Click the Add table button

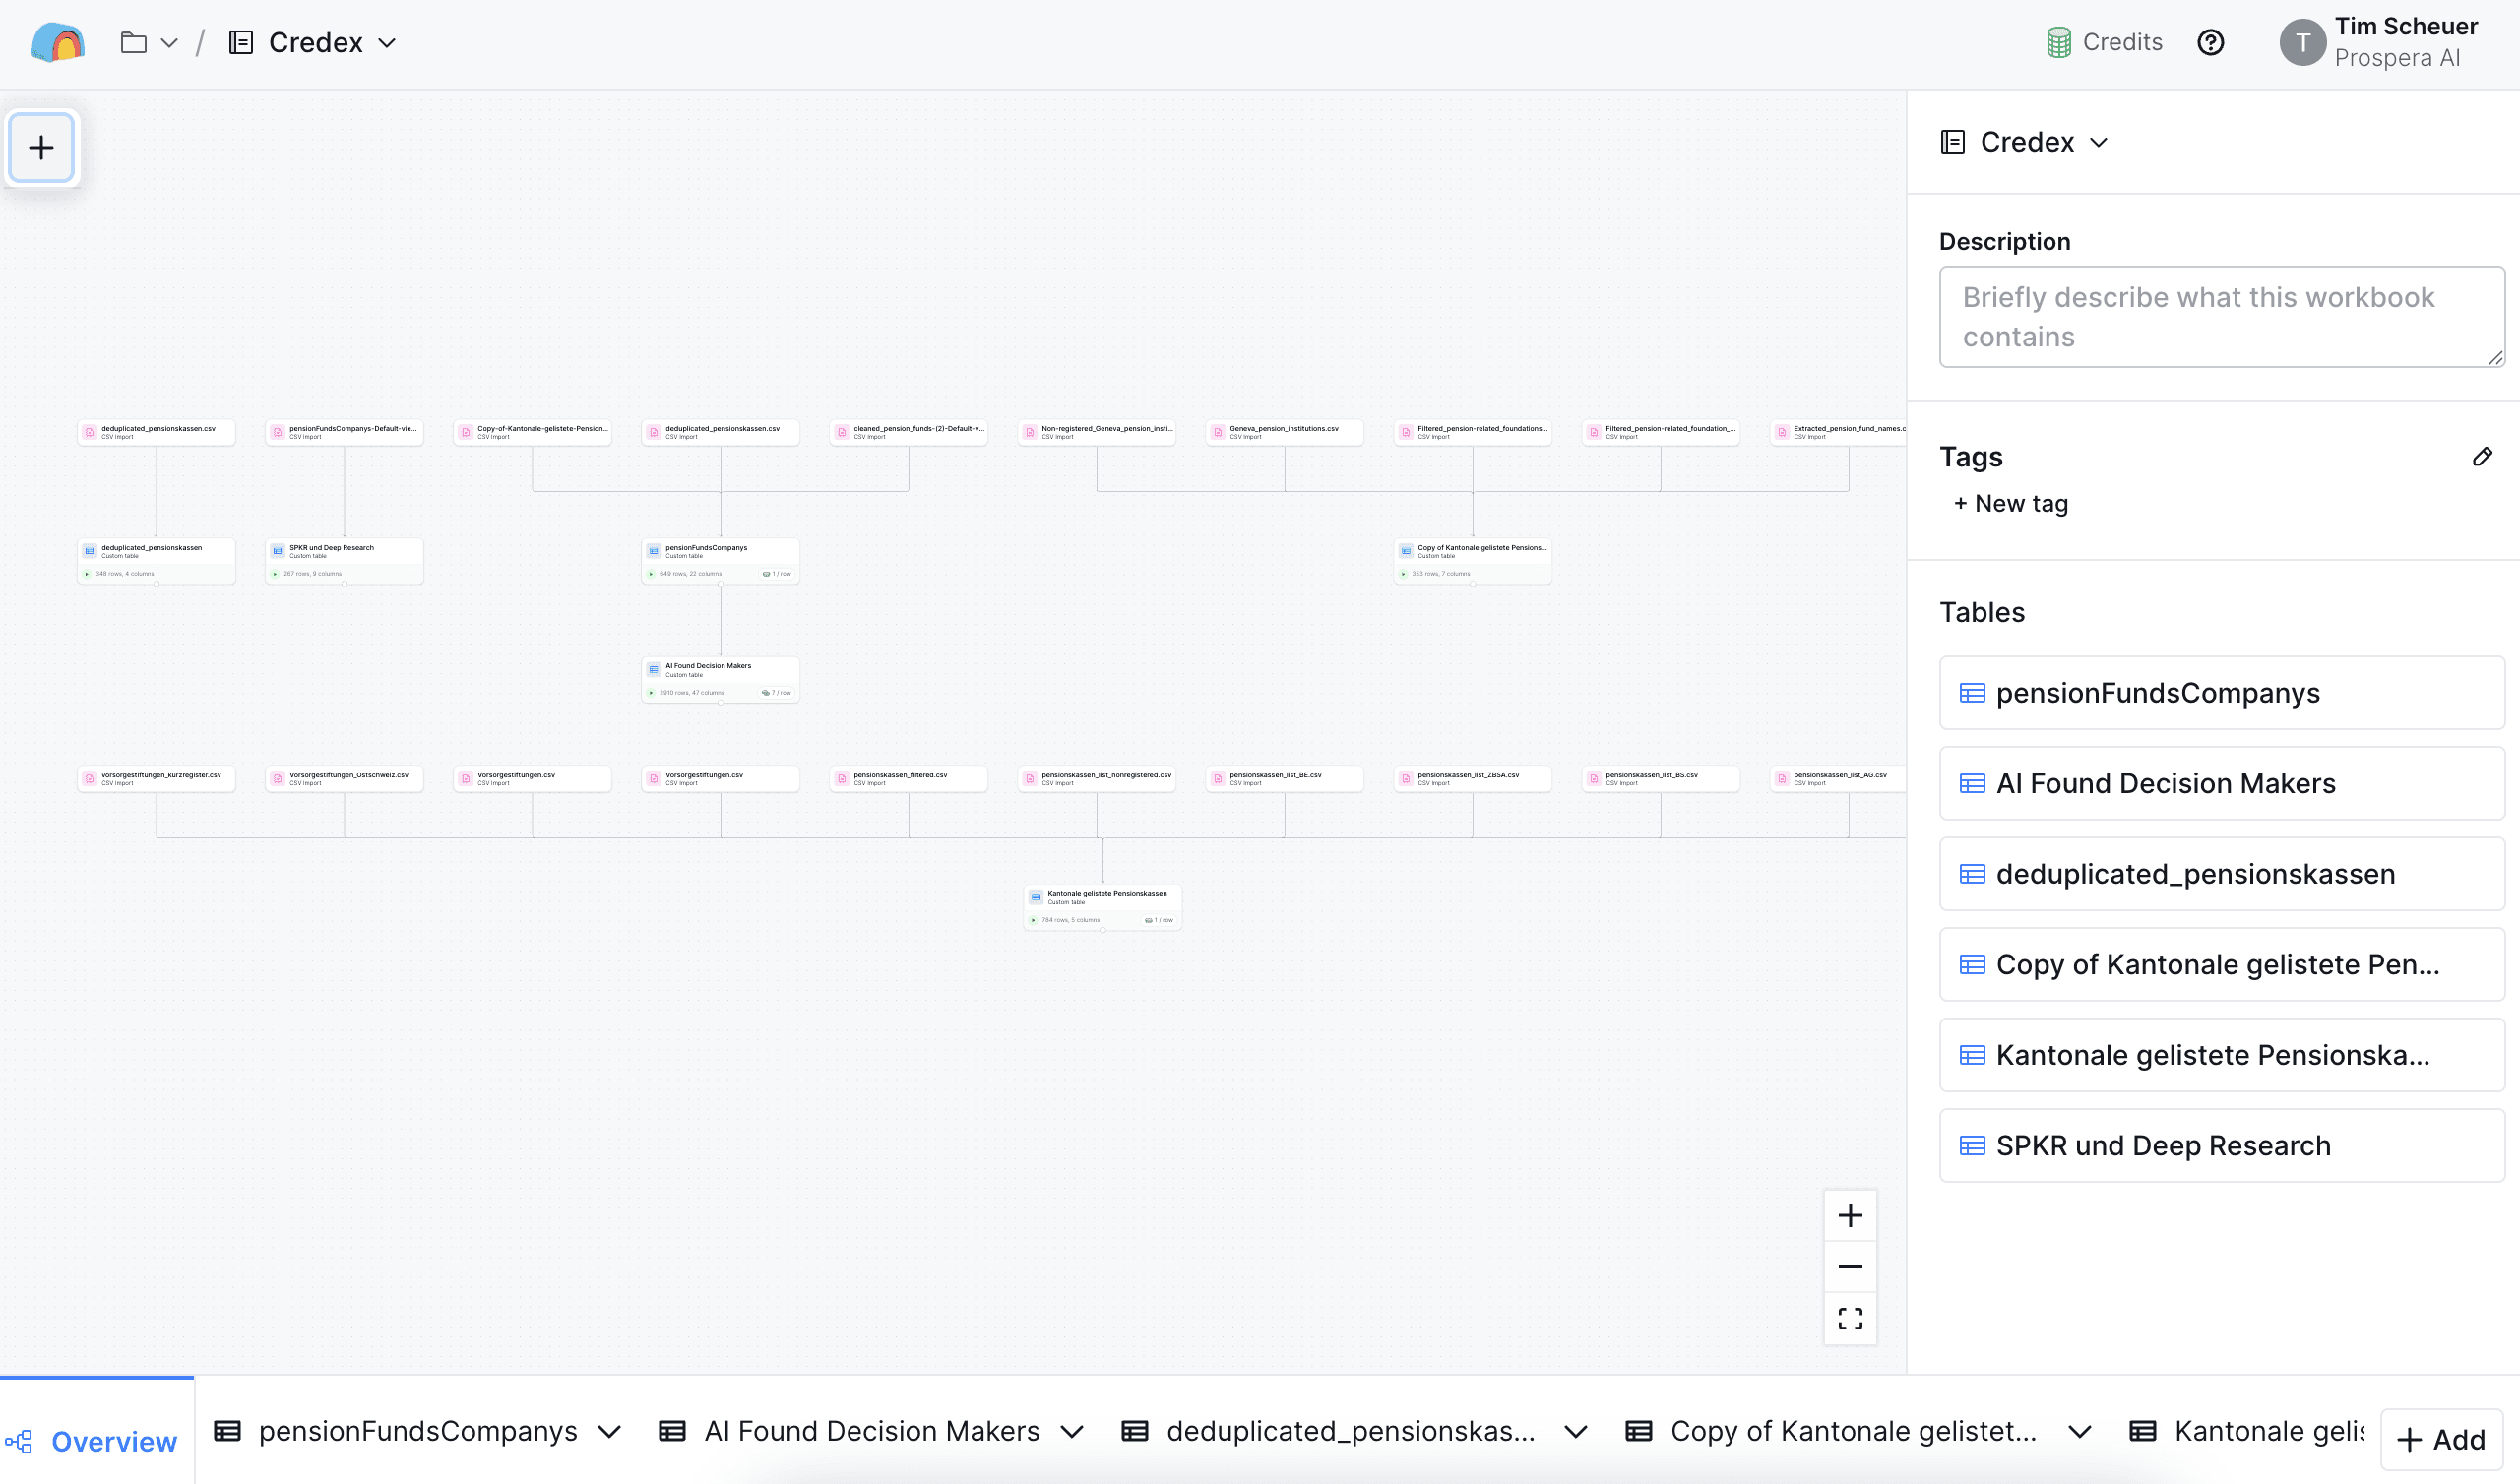tap(2441, 1439)
